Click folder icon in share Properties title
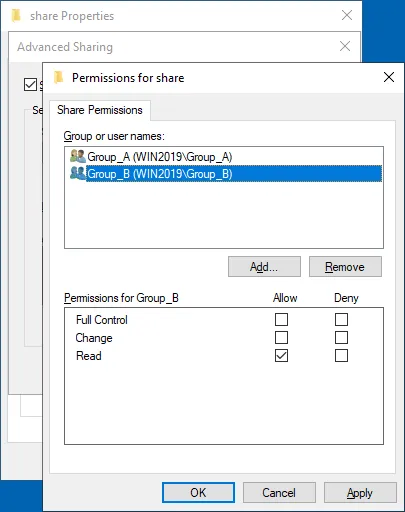 (x=16, y=16)
